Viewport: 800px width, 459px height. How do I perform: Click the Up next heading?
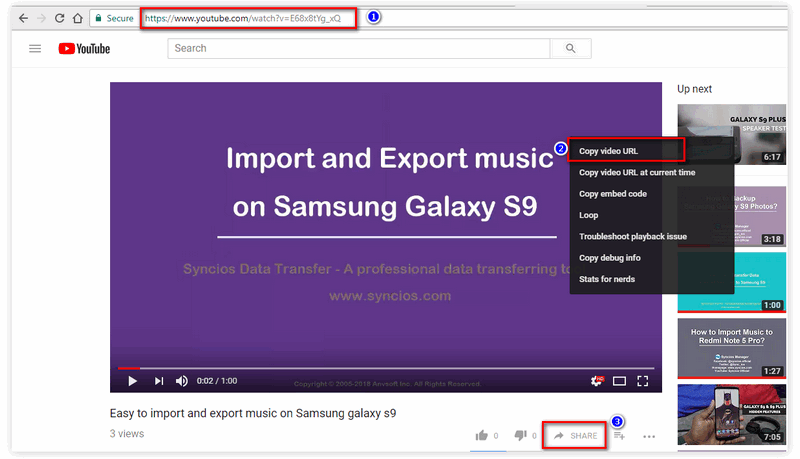coord(694,89)
